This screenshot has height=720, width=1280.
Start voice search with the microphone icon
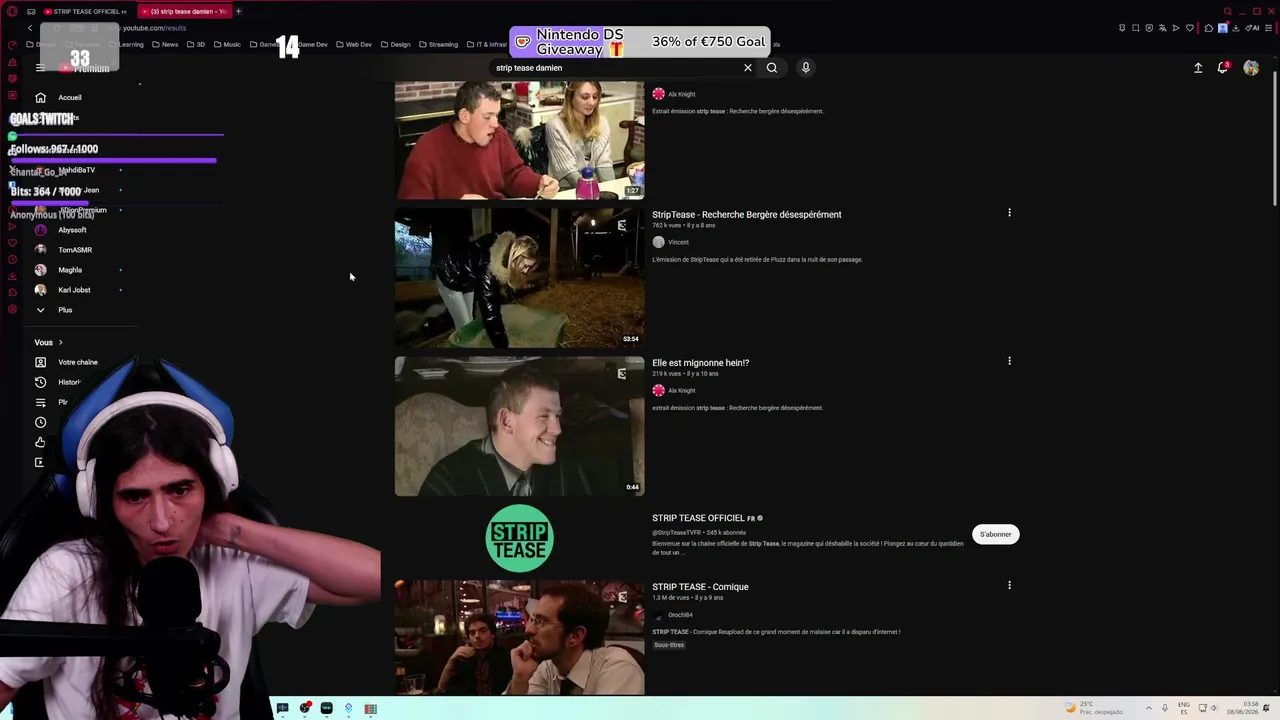(805, 68)
